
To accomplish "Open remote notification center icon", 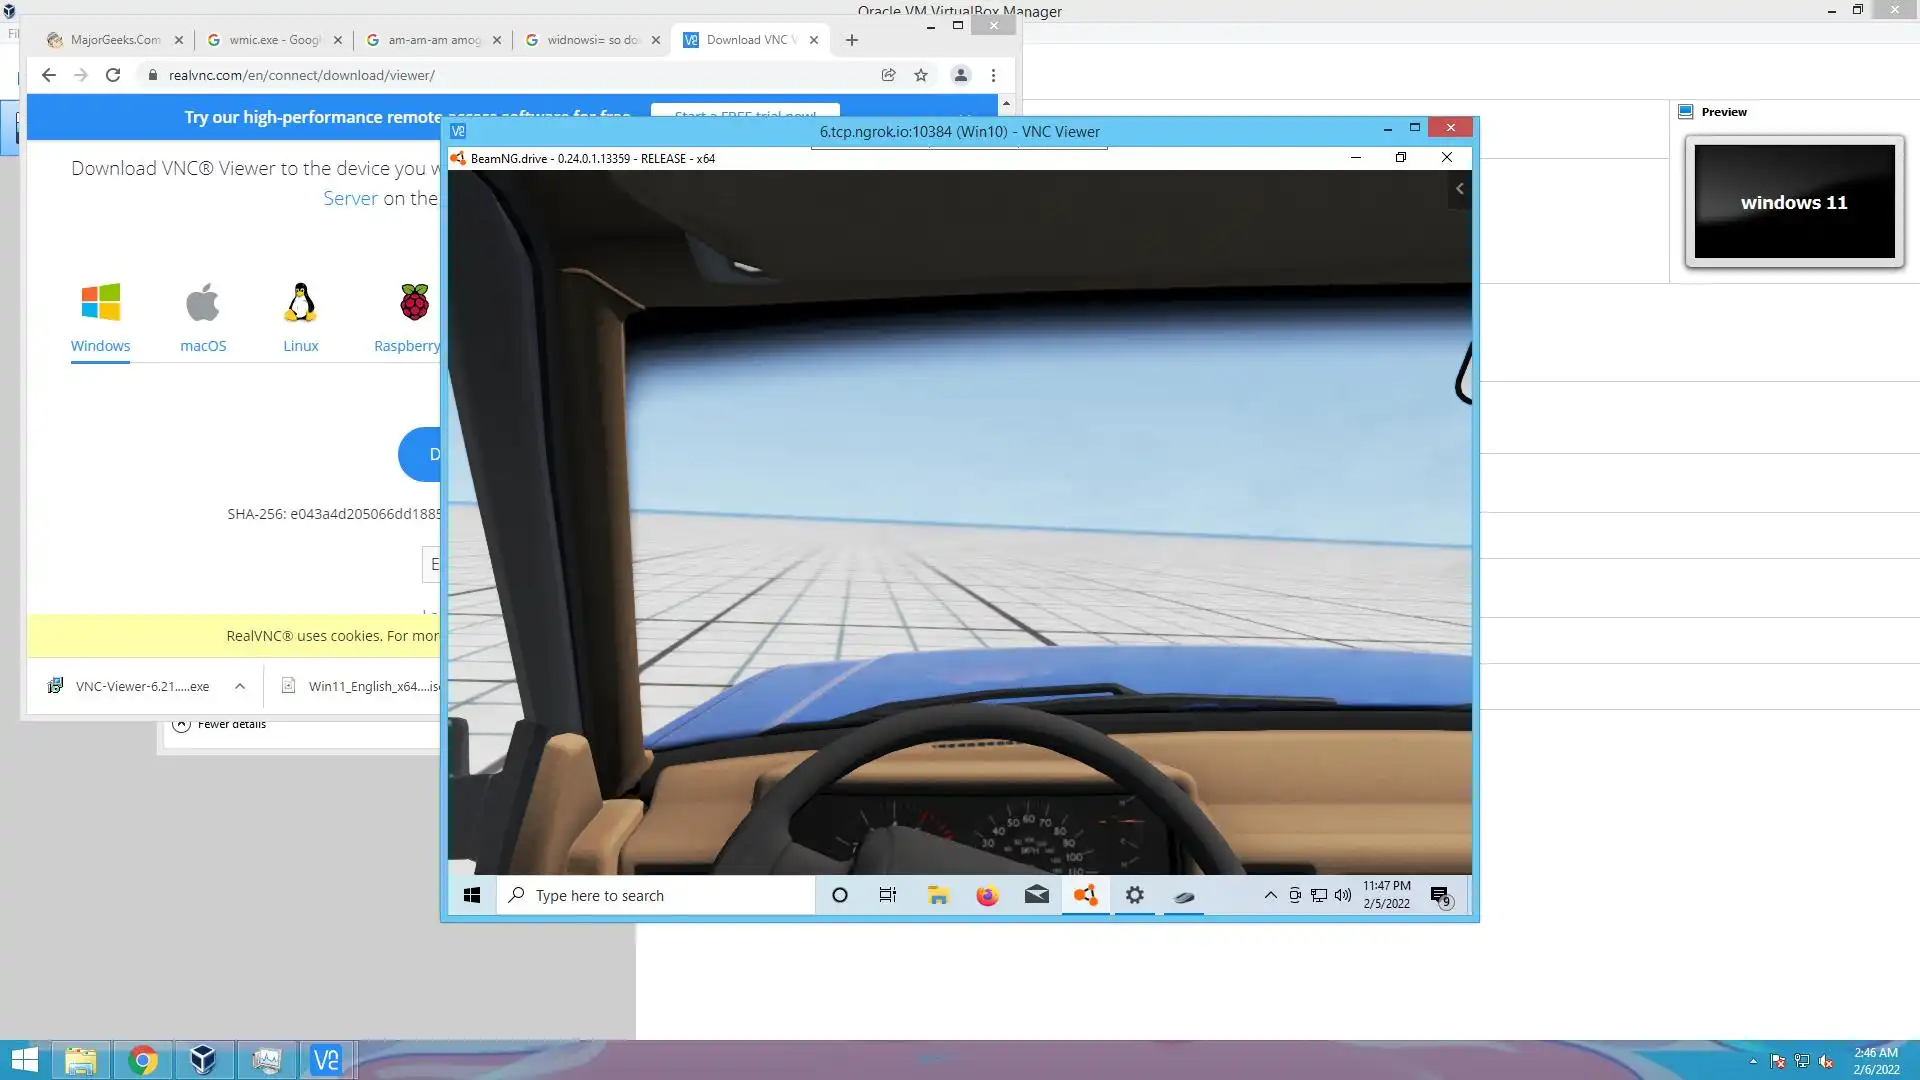I will tap(1440, 895).
